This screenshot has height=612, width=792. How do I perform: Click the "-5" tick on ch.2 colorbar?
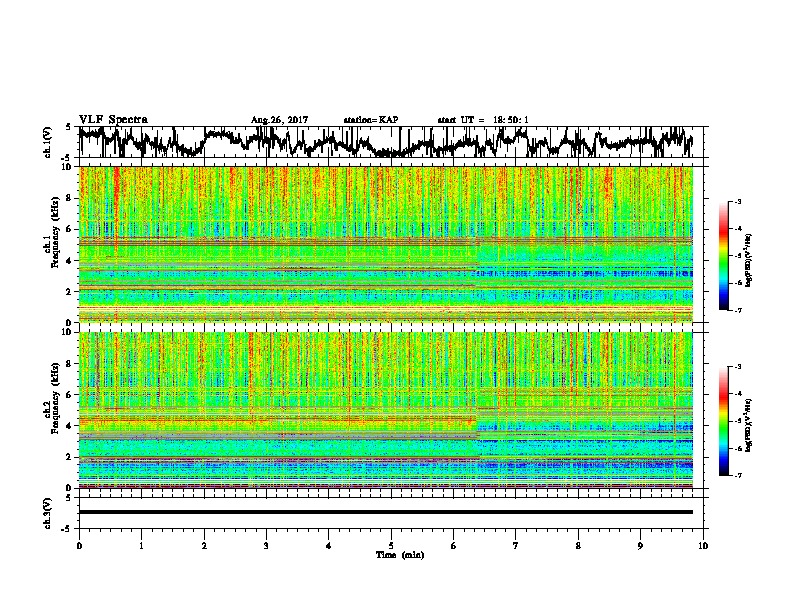tap(737, 421)
